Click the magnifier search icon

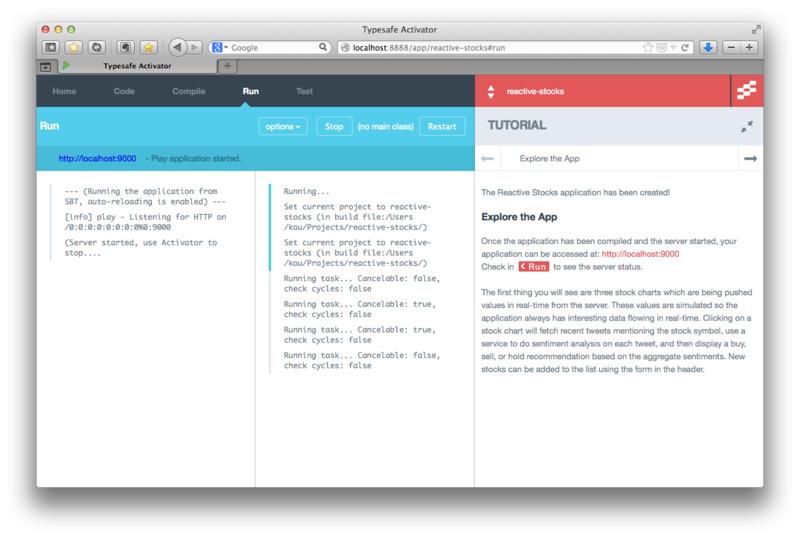pos(323,47)
